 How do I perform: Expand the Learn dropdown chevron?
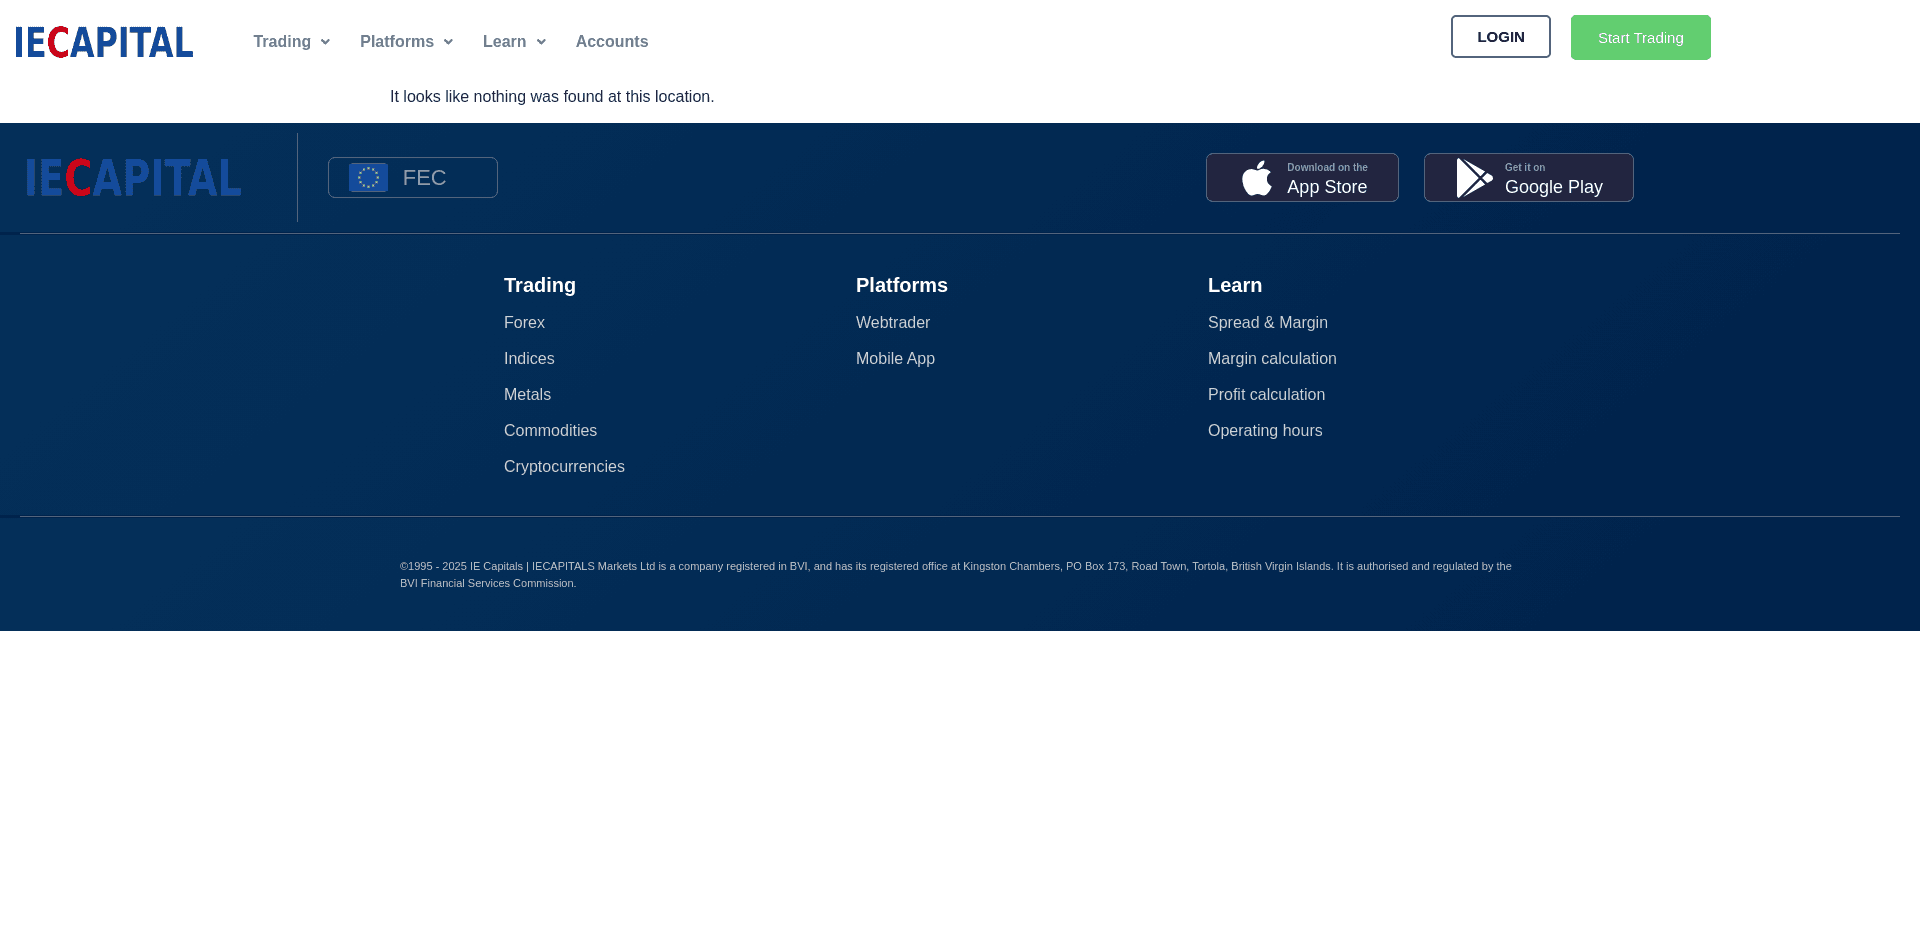click(x=541, y=42)
